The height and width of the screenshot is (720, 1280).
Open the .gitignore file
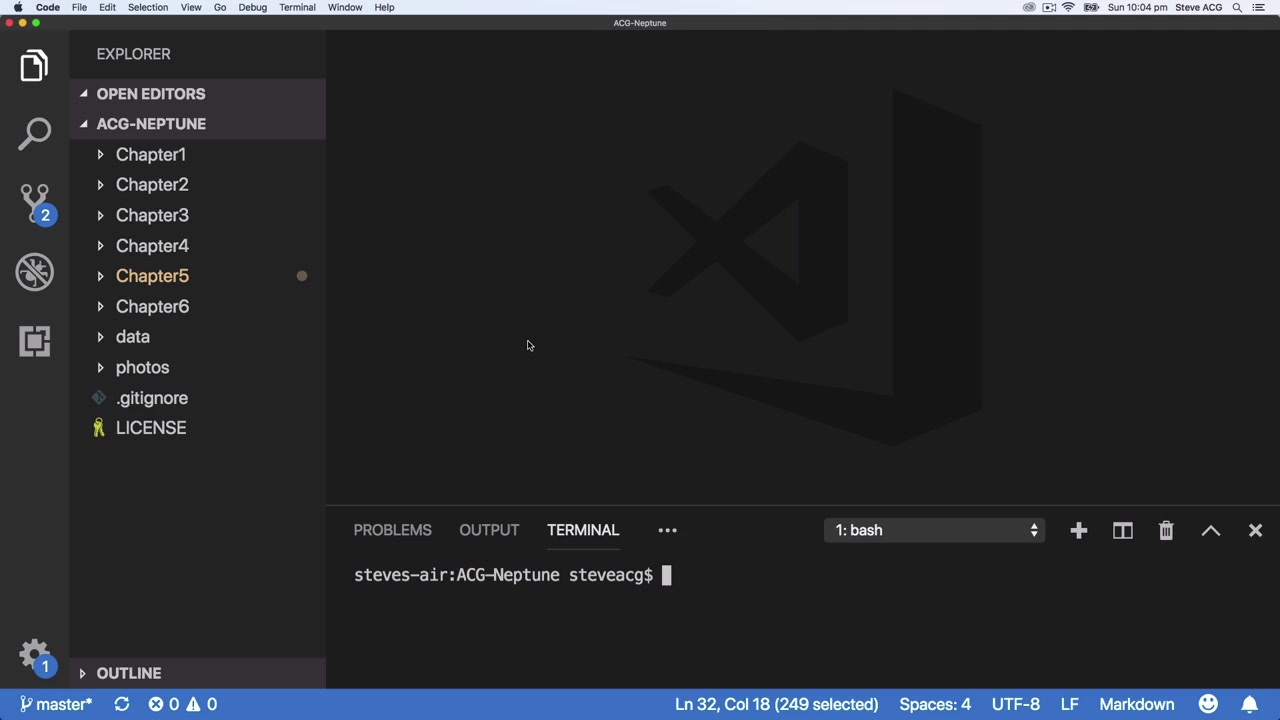pyautogui.click(x=151, y=398)
